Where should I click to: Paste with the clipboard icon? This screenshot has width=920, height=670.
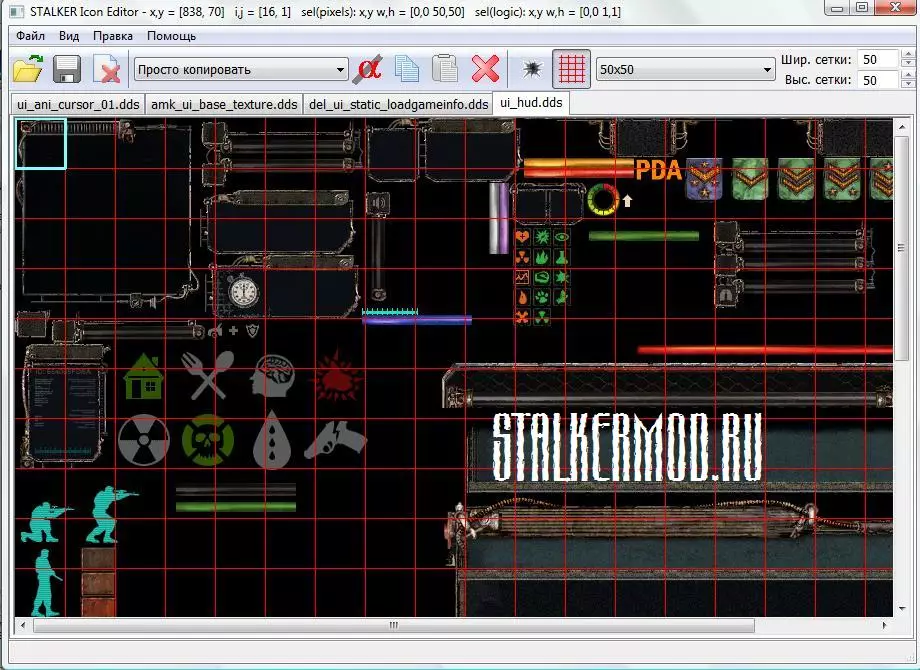[445, 69]
